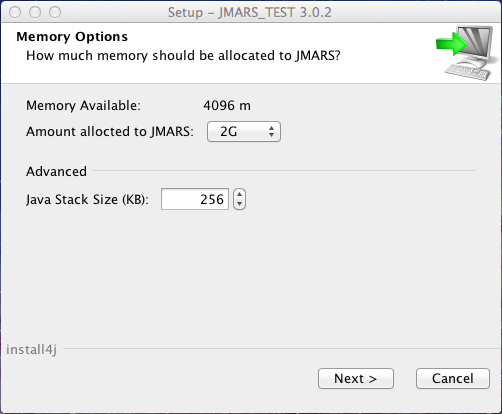Click the install4j label at the bottom
Screen dimensions: 502x414
click(31, 350)
